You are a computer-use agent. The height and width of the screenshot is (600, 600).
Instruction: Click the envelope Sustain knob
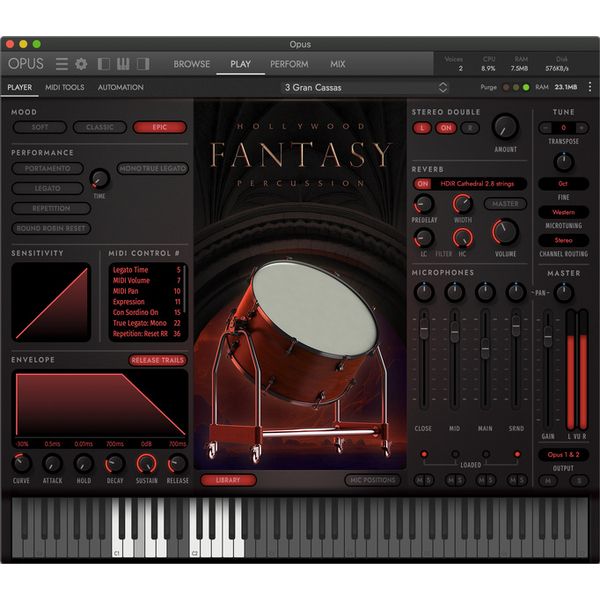[147, 463]
